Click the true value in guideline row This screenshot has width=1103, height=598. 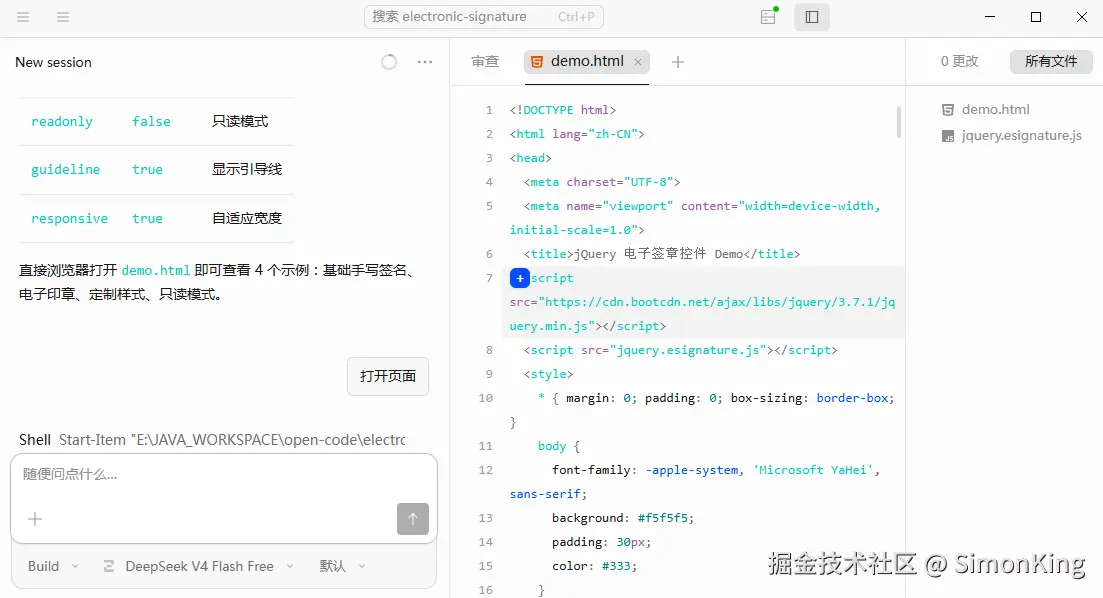point(147,170)
